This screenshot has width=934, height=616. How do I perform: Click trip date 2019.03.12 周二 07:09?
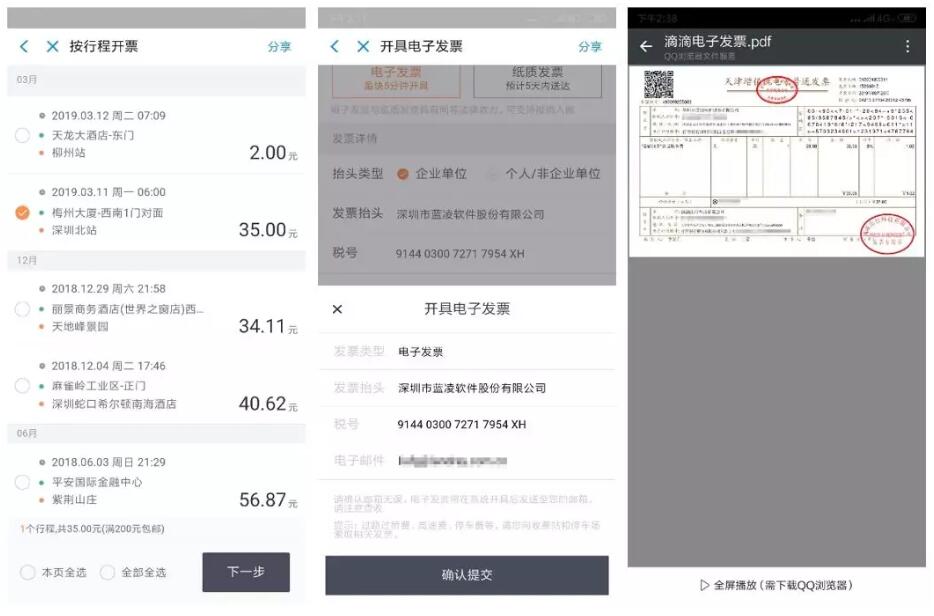point(108,116)
